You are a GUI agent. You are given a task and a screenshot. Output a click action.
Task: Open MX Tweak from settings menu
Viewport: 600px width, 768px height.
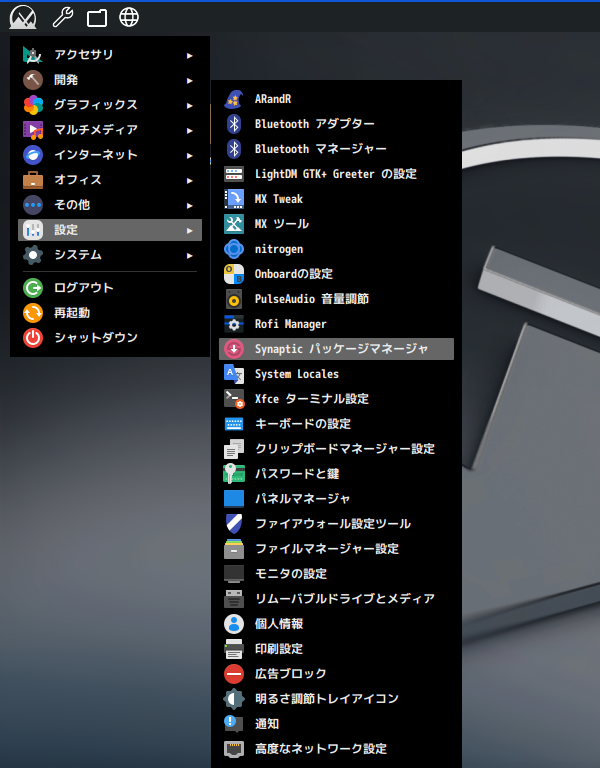coord(336,199)
